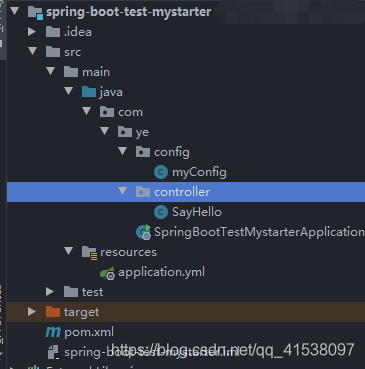This screenshot has width=365, height=369.
Task: Collapse the controller package arrow
Action: (123, 191)
